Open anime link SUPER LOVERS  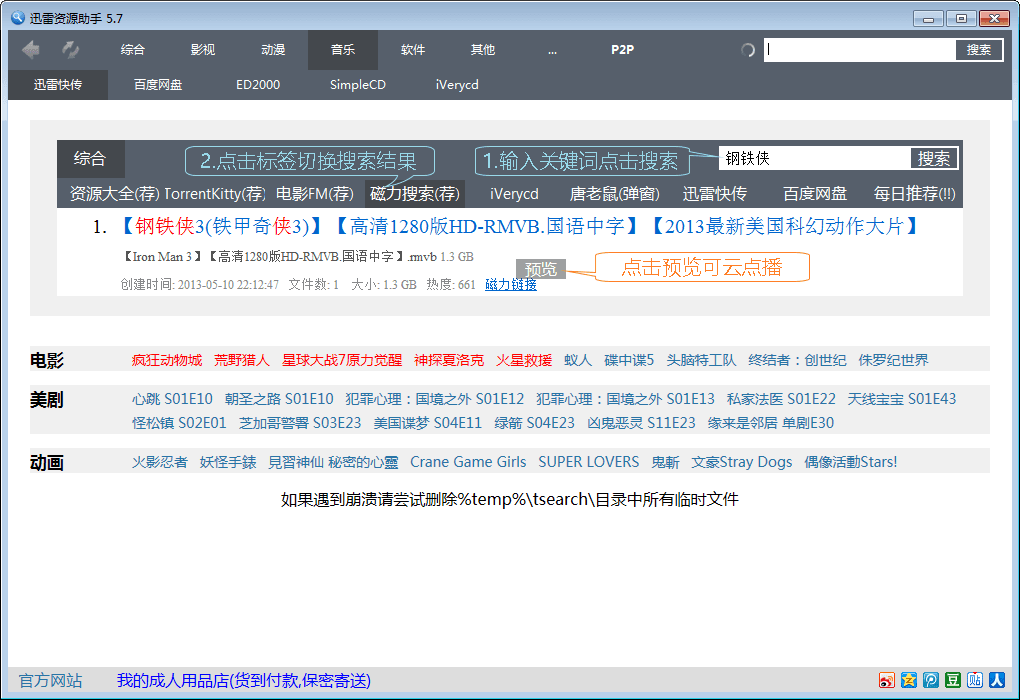(589, 462)
